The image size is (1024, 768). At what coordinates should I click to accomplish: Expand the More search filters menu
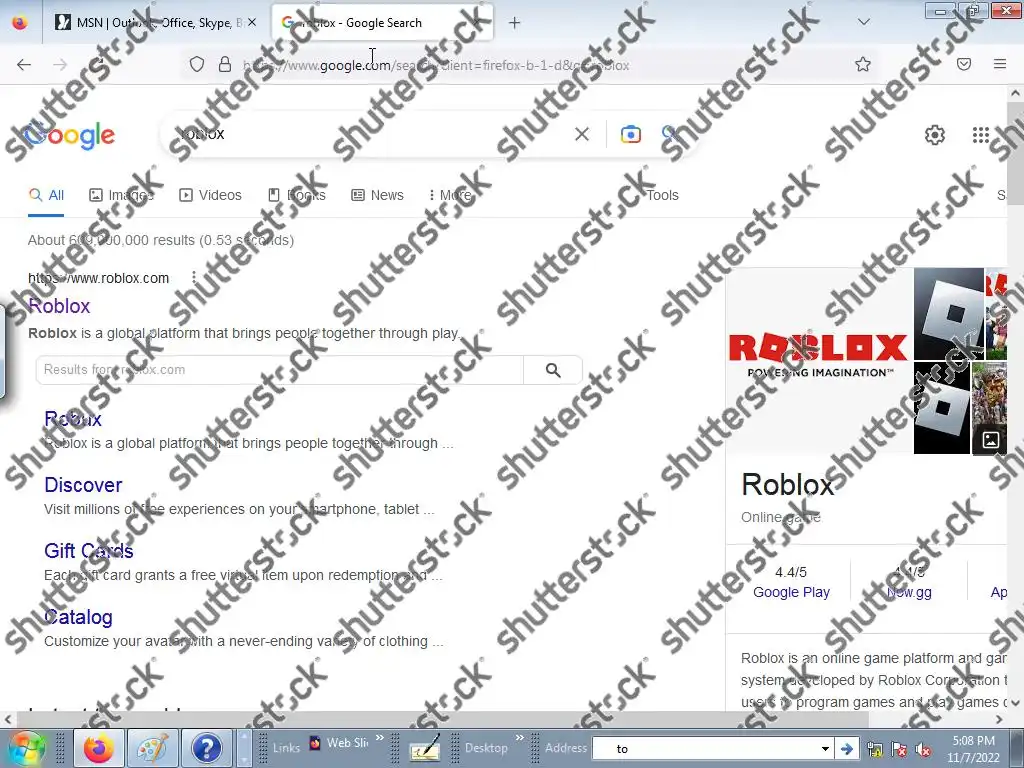451,195
